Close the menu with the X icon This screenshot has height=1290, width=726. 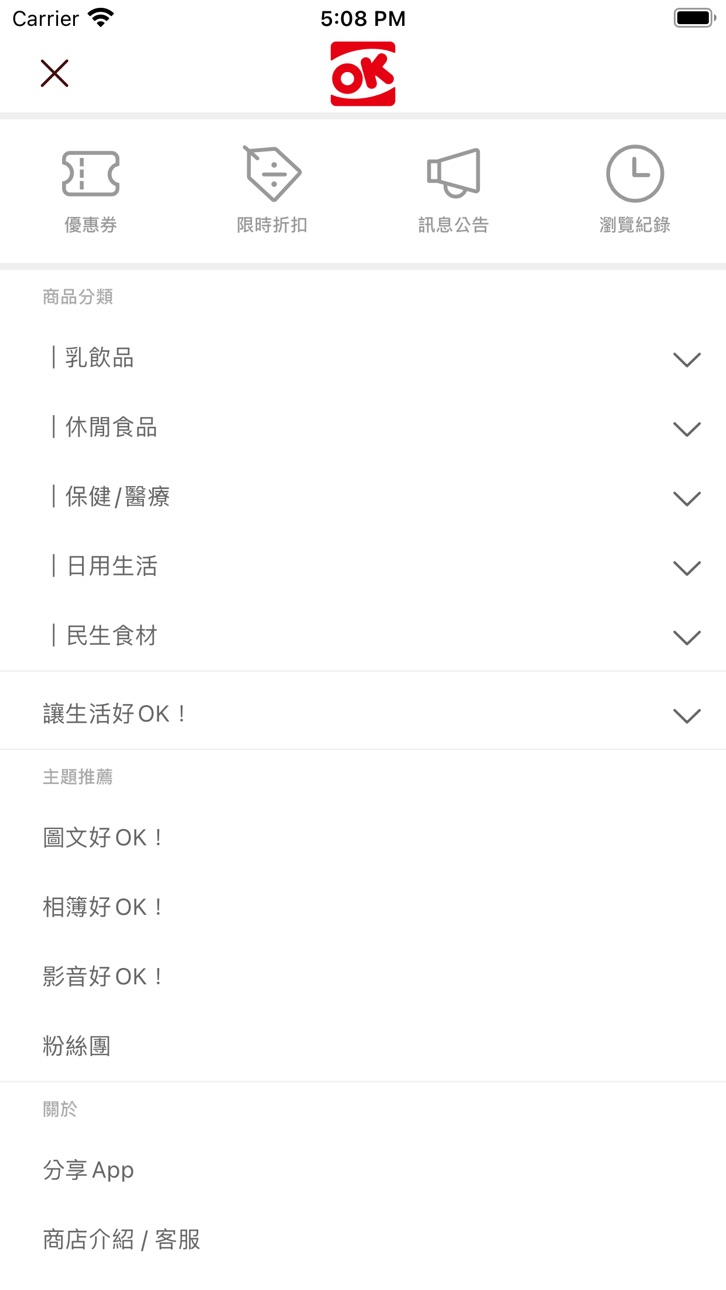pyautogui.click(x=54, y=73)
